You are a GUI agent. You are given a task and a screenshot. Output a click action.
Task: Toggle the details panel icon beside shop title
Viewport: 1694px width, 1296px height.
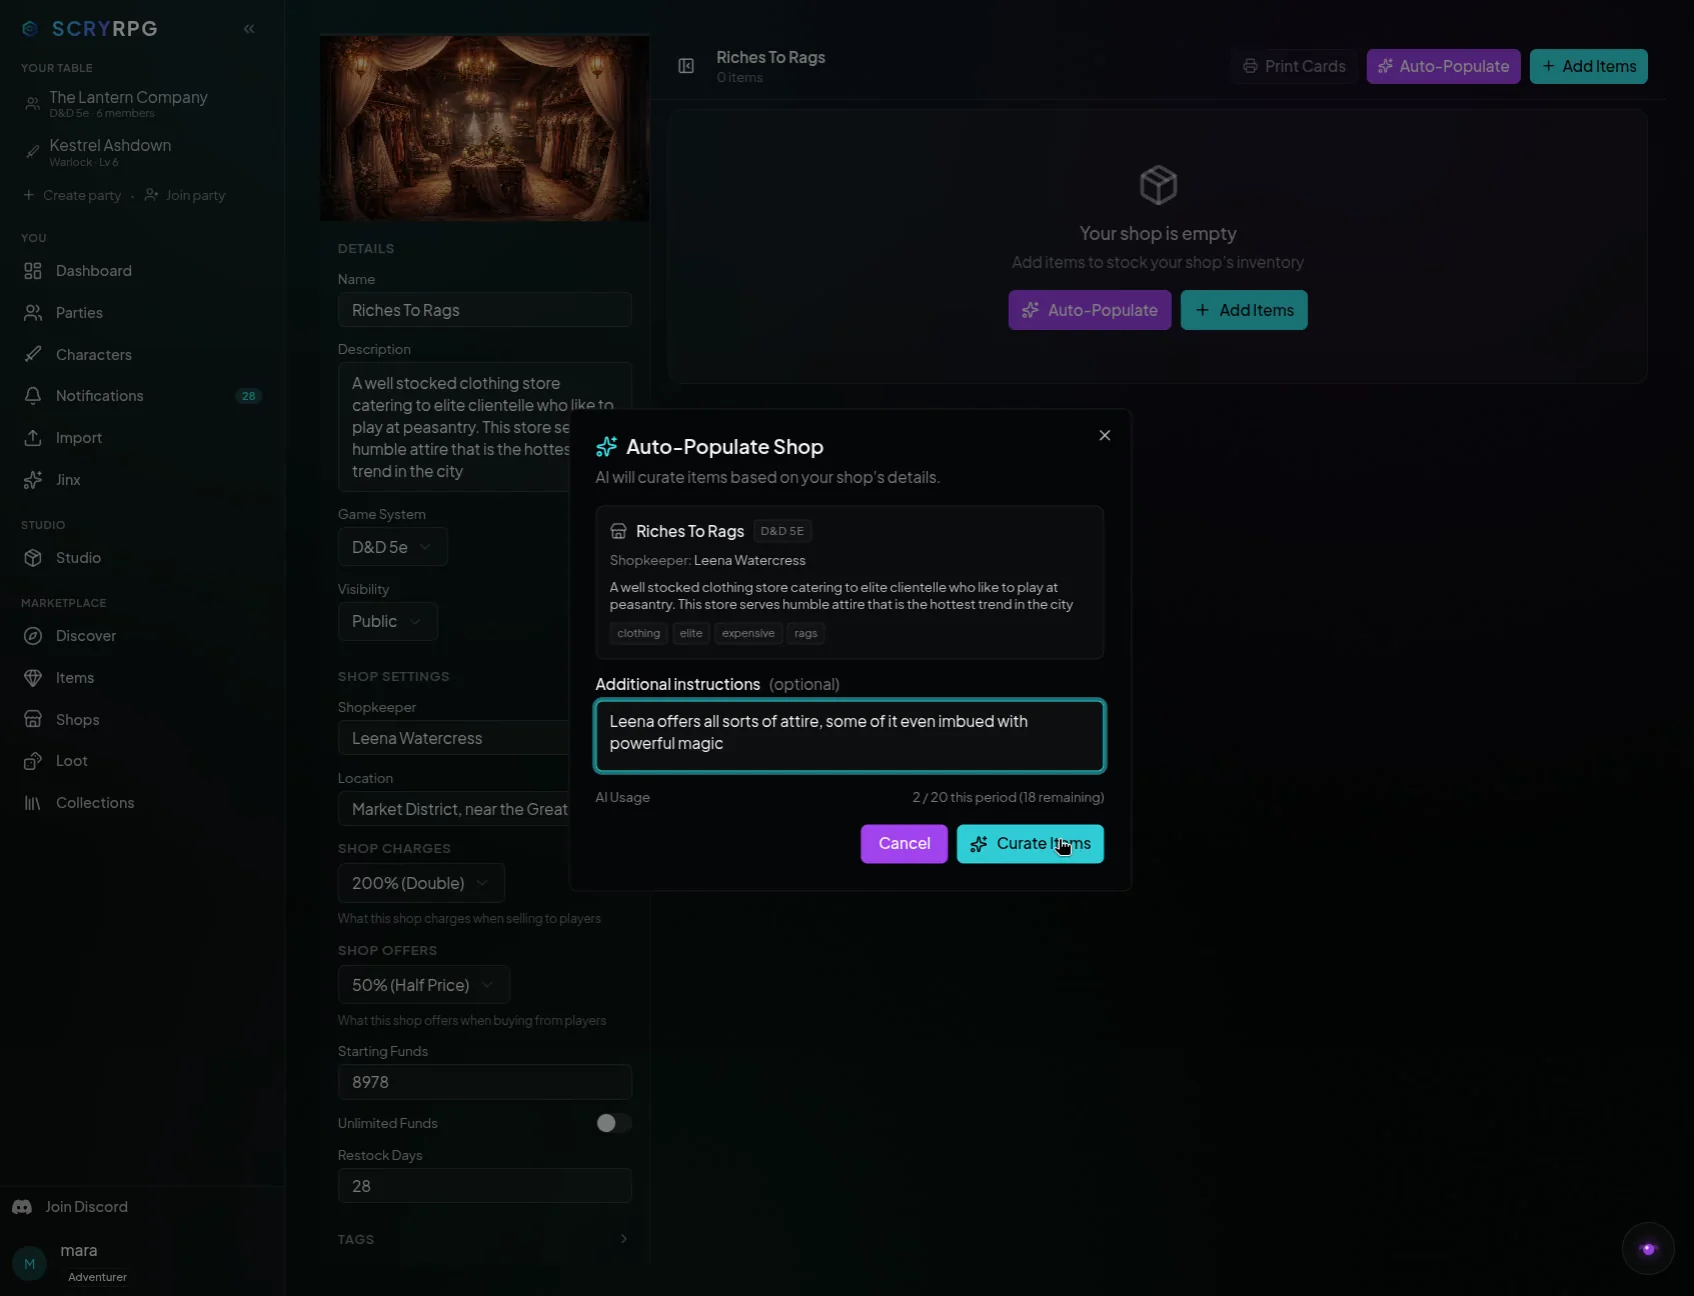point(686,66)
